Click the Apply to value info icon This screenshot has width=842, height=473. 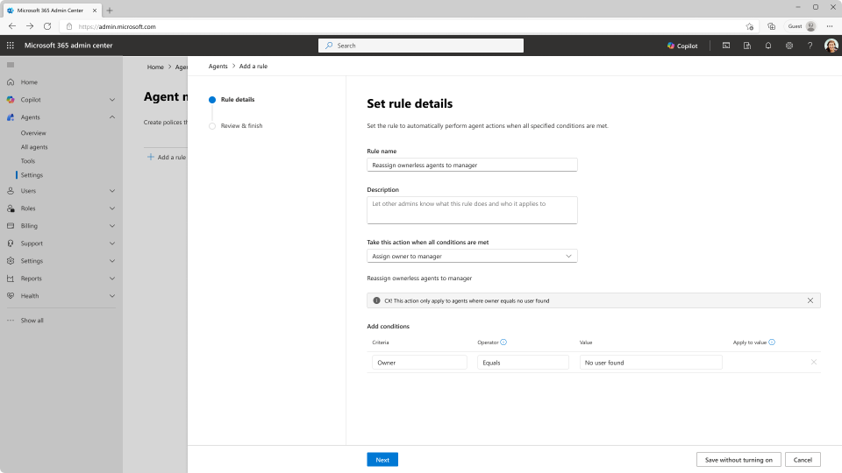click(x=772, y=342)
